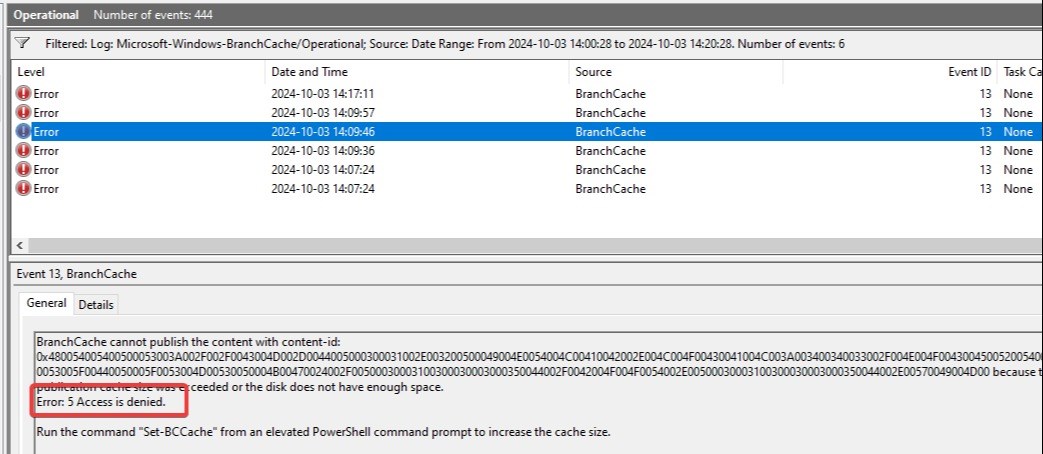Image resolution: width=1043 pixels, height=454 pixels.
Task: Click the error icon of the 14:09:36 event
Action: tap(23, 150)
